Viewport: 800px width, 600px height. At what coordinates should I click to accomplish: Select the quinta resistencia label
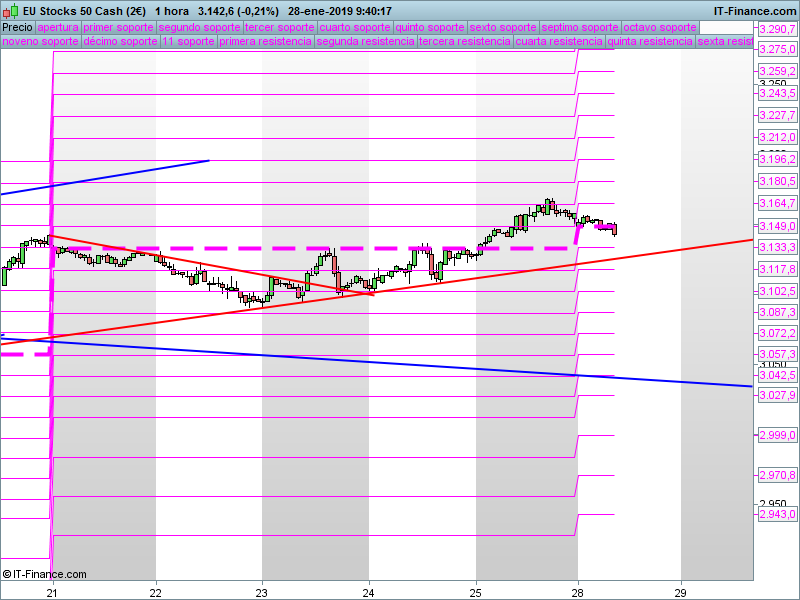click(650, 41)
